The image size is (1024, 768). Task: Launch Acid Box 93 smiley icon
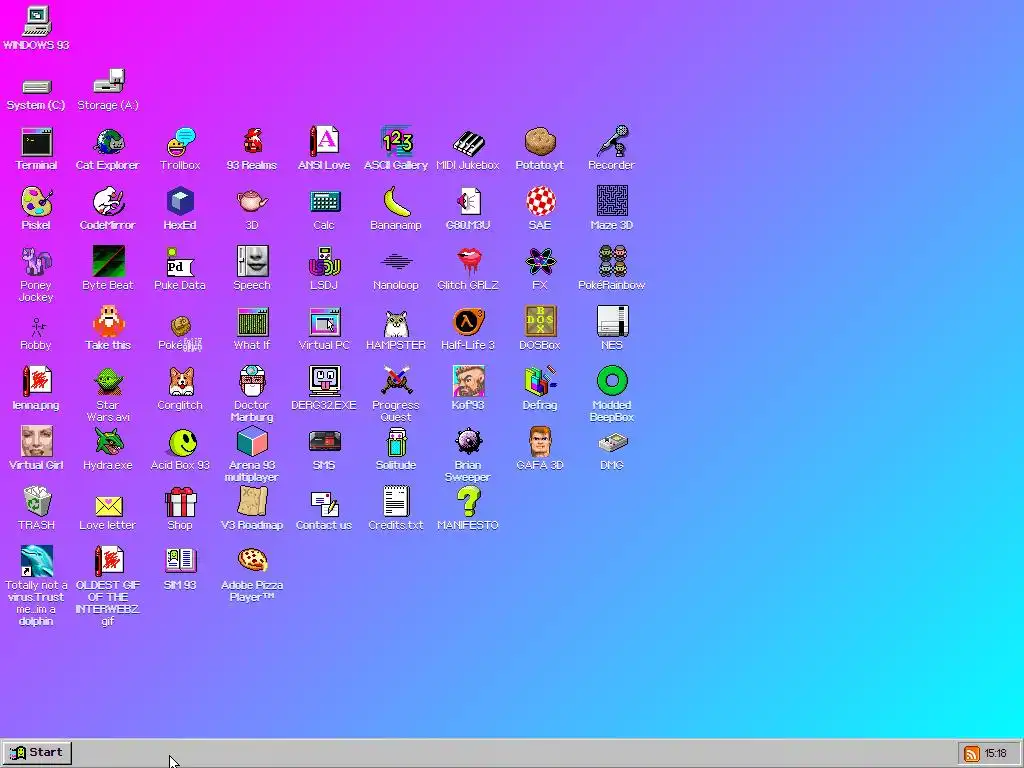182,443
